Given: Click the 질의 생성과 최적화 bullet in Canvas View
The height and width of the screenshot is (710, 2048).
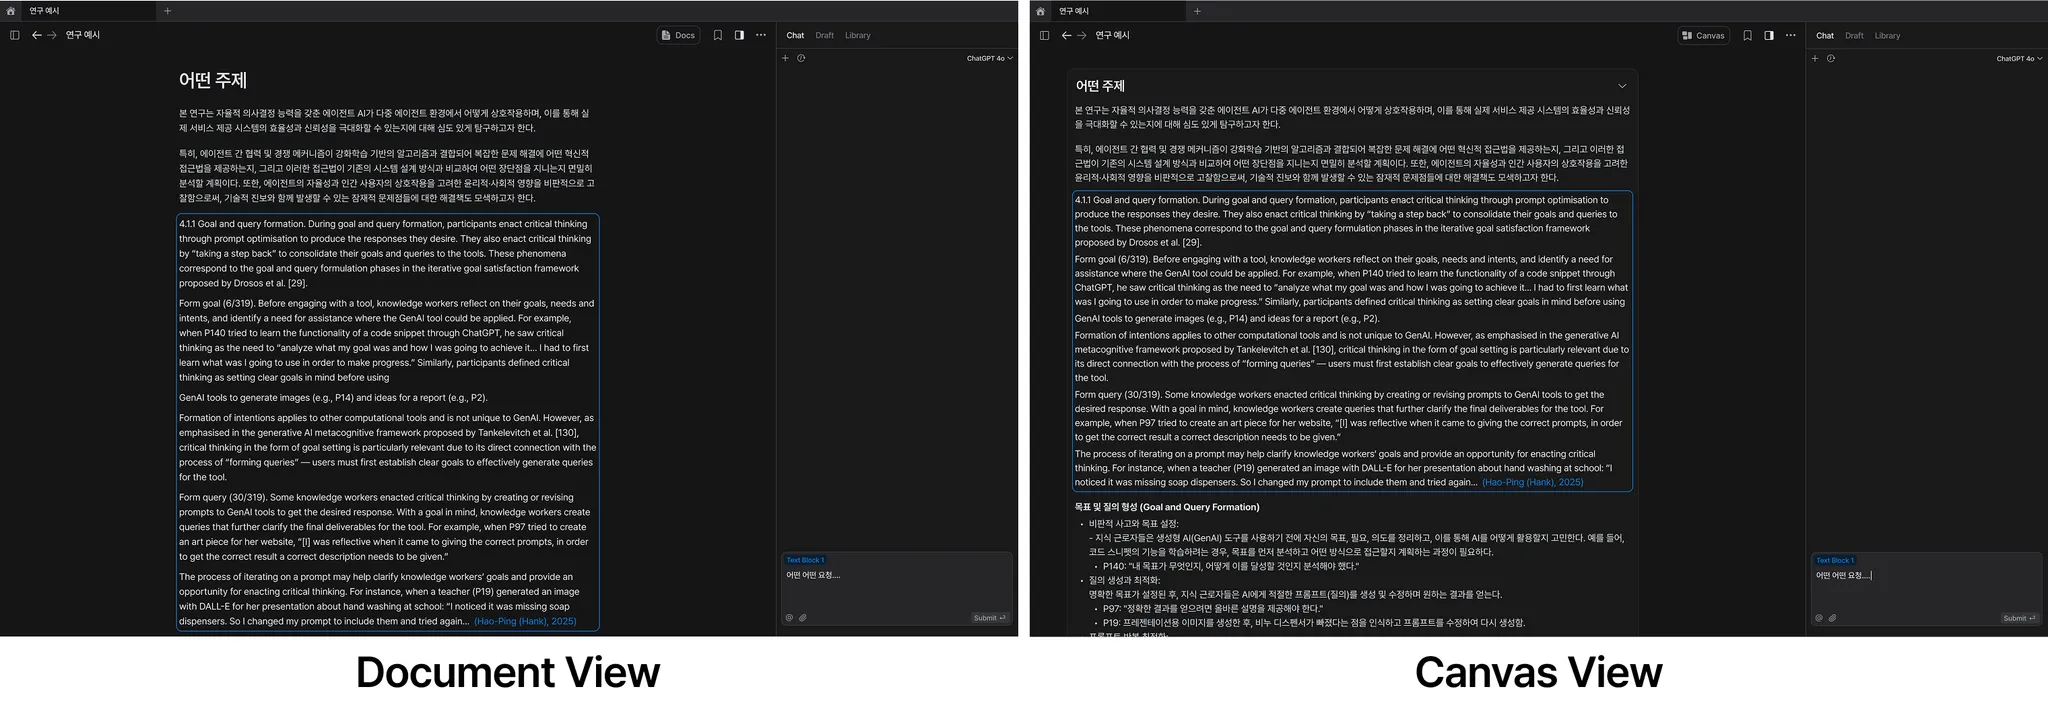Looking at the screenshot, I should click(x=1124, y=580).
